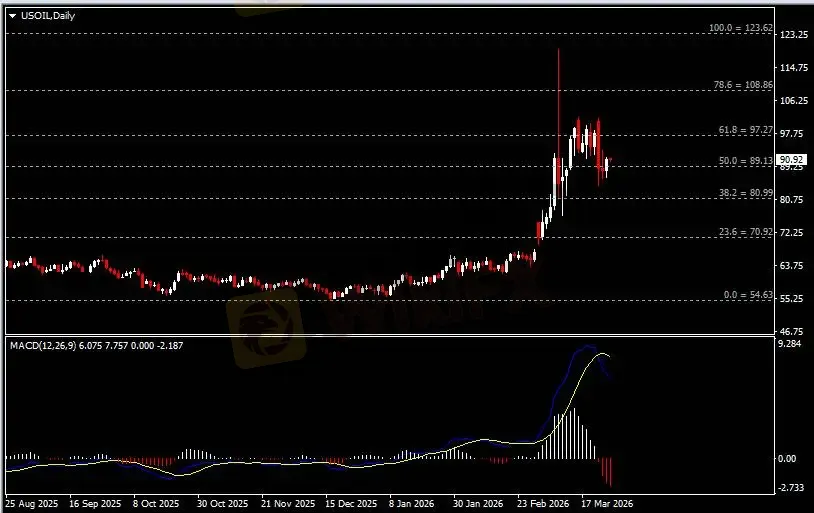The image size is (814, 513).
Task: Click the MACD(12,26,9) indicator label
Action: click(97, 345)
